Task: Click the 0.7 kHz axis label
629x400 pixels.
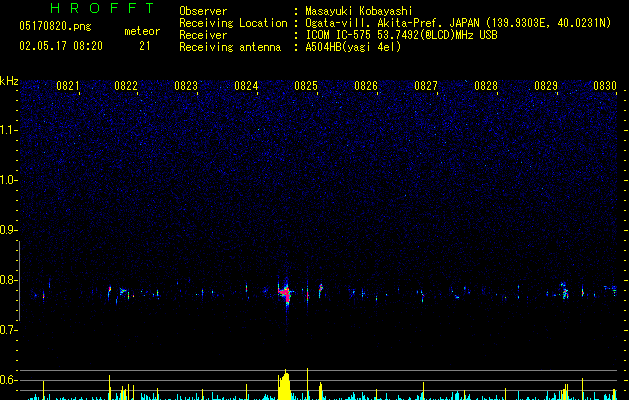Action: coord(9,330)
